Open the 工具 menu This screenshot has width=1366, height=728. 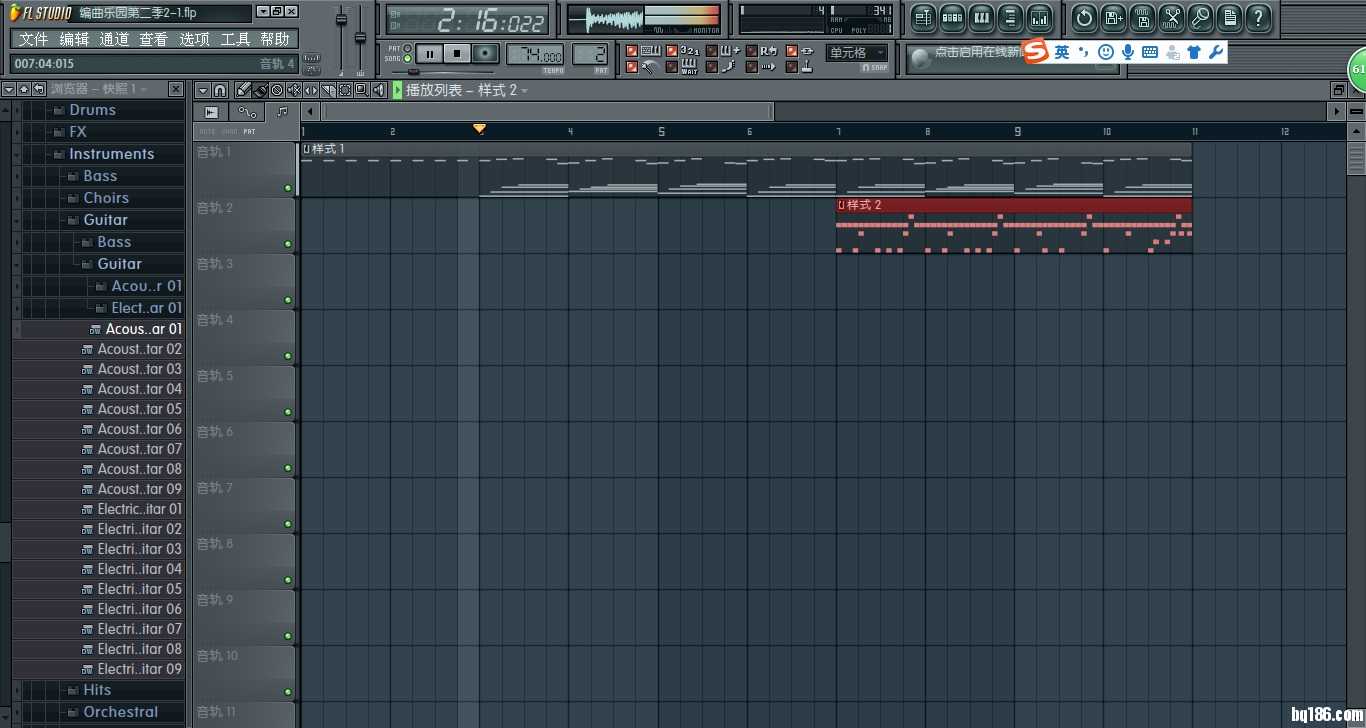(x=235, y=39)
